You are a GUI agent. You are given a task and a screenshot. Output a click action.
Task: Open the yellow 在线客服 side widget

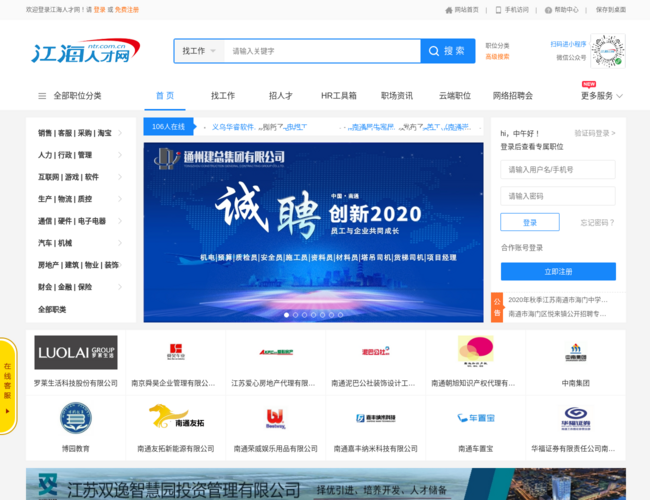(x=8, y=386)
